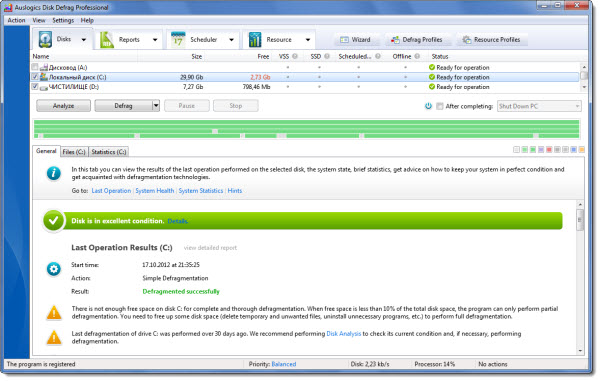Click the VSS column help icon
The image size is (600, 381).
pyautogui.click(x=295, y=56)
